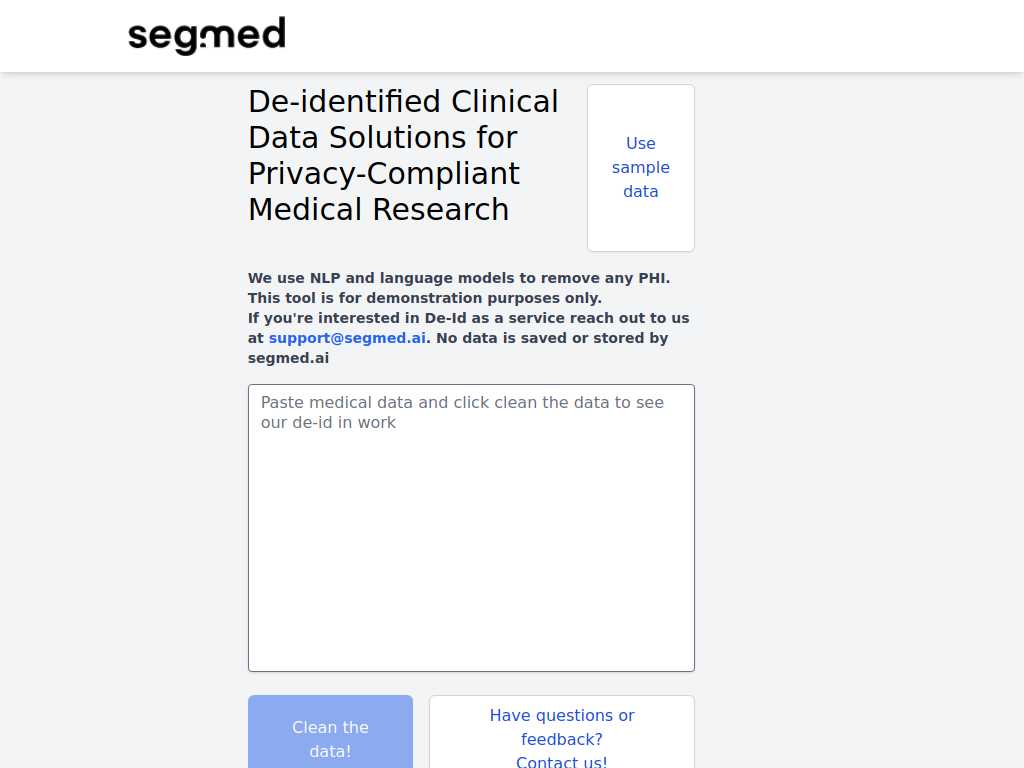Run de-identification with Clean the data!

[x=330, y=732]
